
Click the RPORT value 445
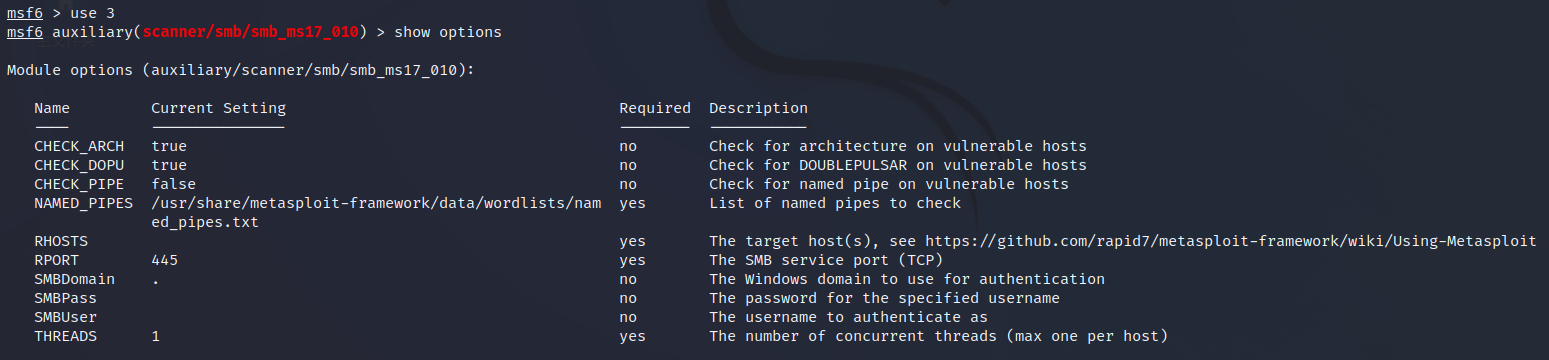click(x=165, y=260)
